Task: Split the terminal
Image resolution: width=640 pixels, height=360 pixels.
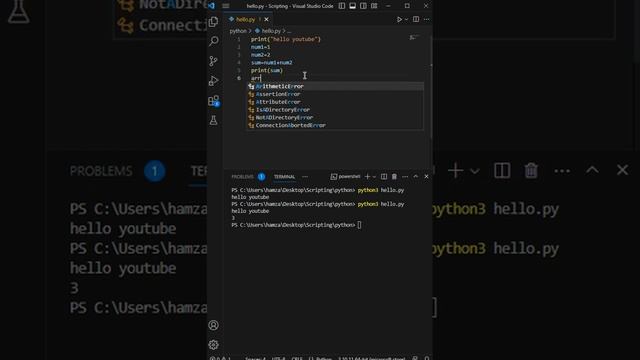Action: [384, 176]
